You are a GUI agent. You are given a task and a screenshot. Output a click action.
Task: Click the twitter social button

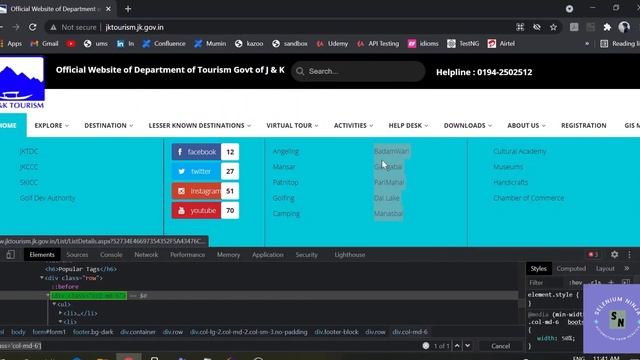pos(205,171)
